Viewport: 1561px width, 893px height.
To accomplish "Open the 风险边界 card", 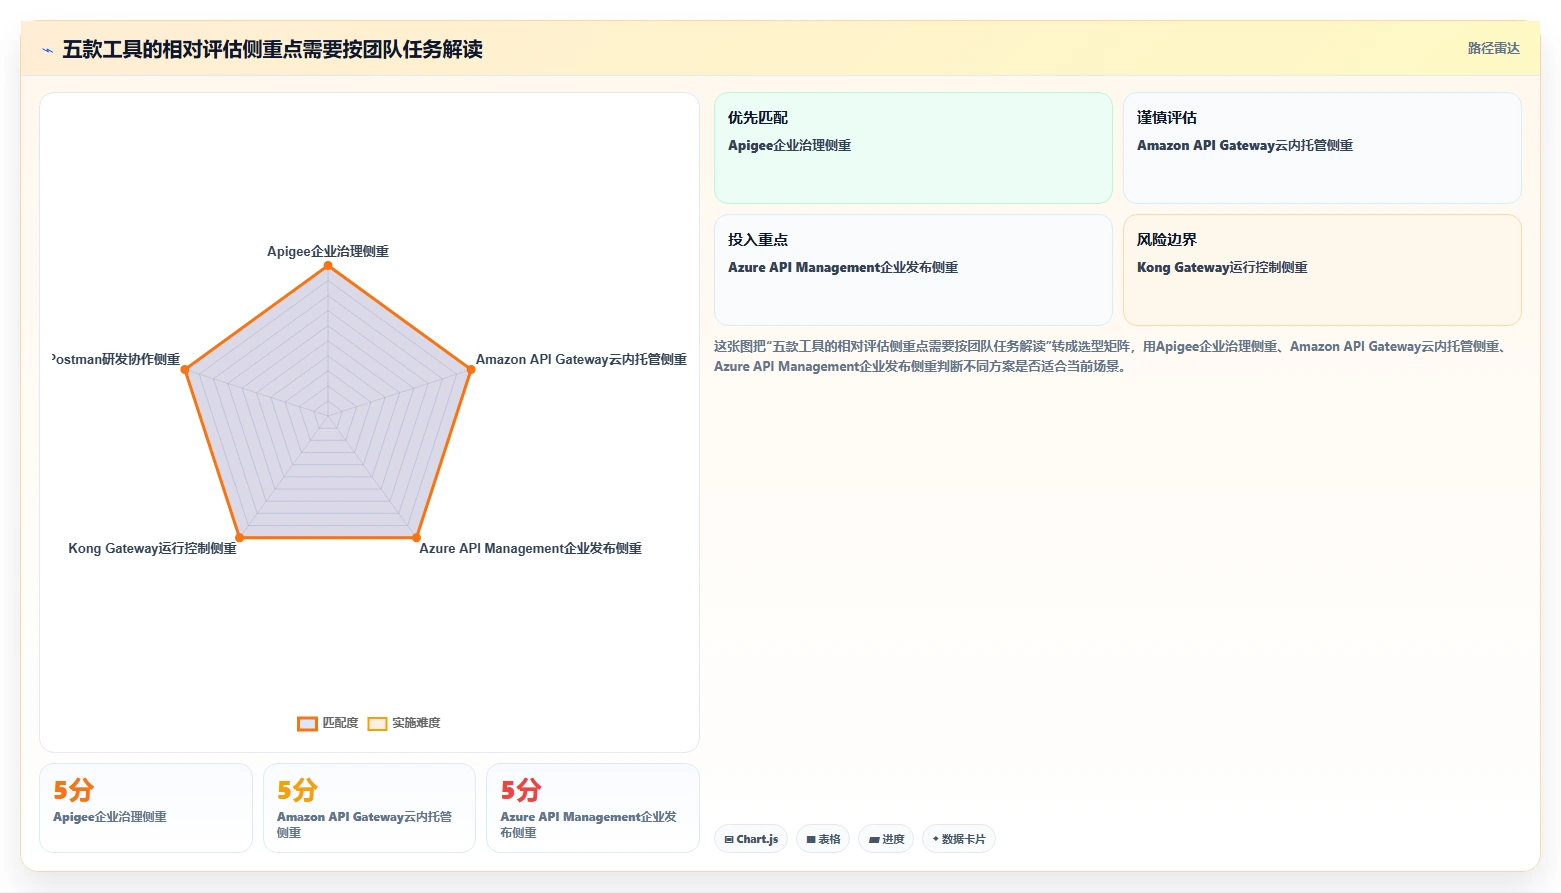I will click(1322, 270).
